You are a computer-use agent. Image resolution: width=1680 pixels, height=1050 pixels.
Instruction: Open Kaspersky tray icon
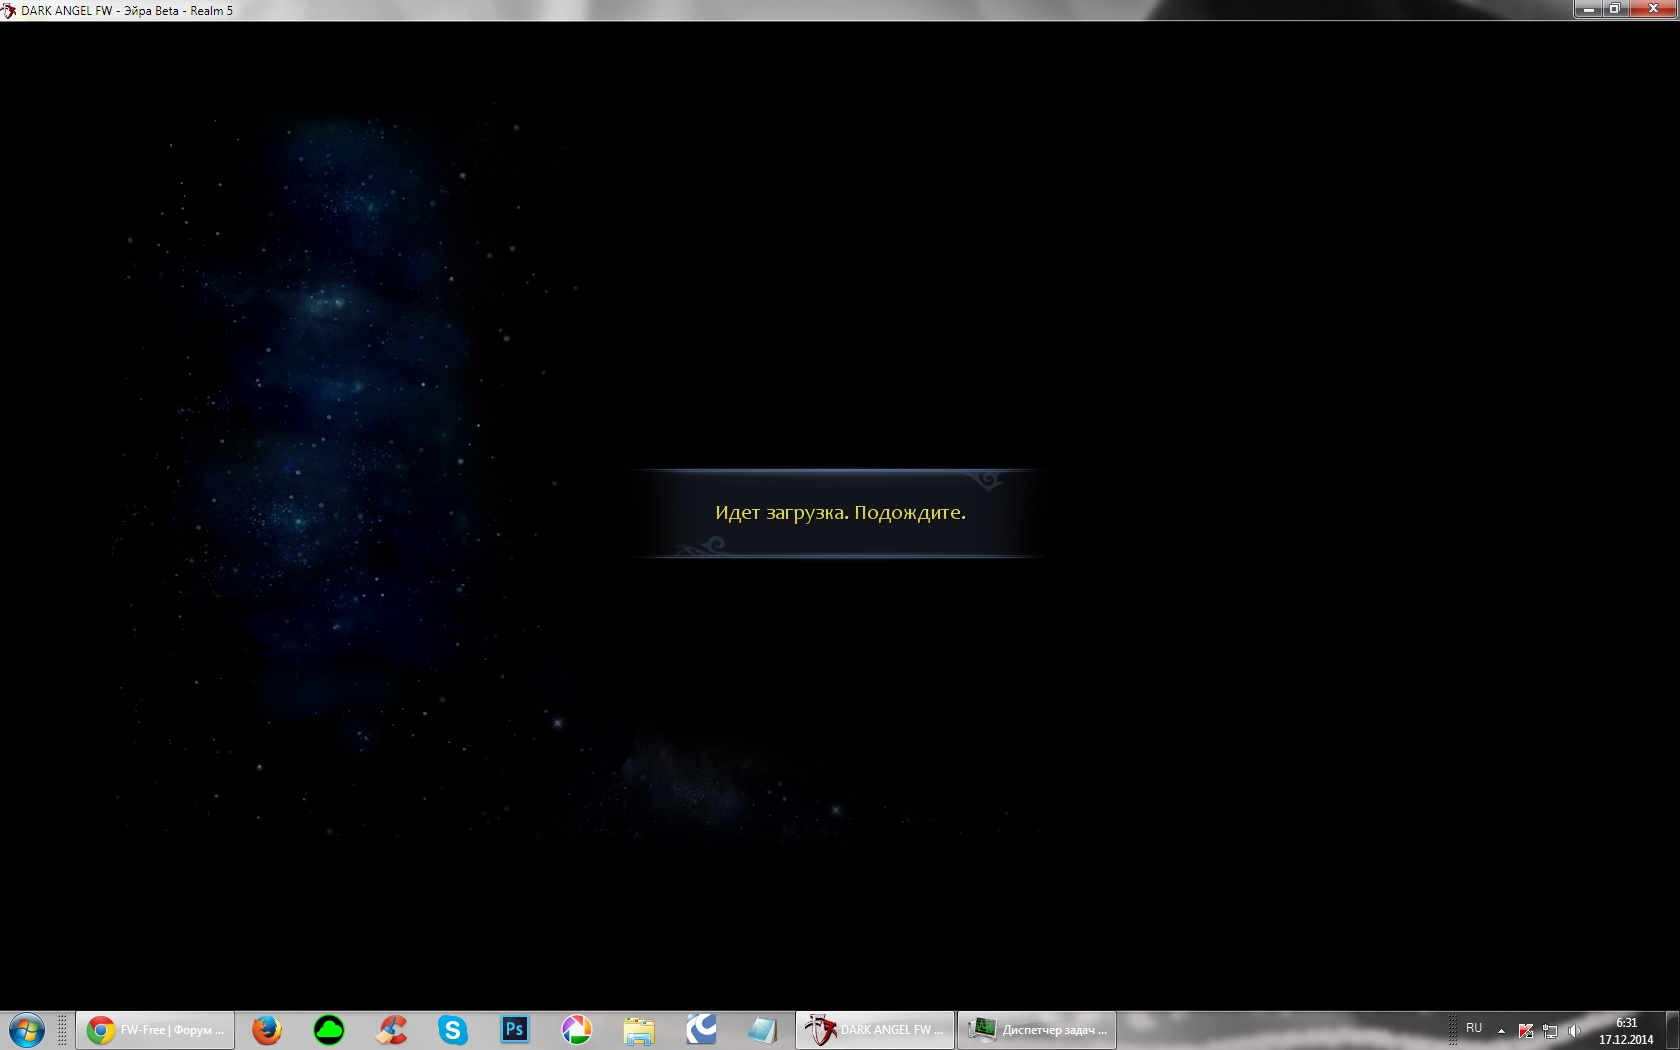(x=1526, y=1031)
